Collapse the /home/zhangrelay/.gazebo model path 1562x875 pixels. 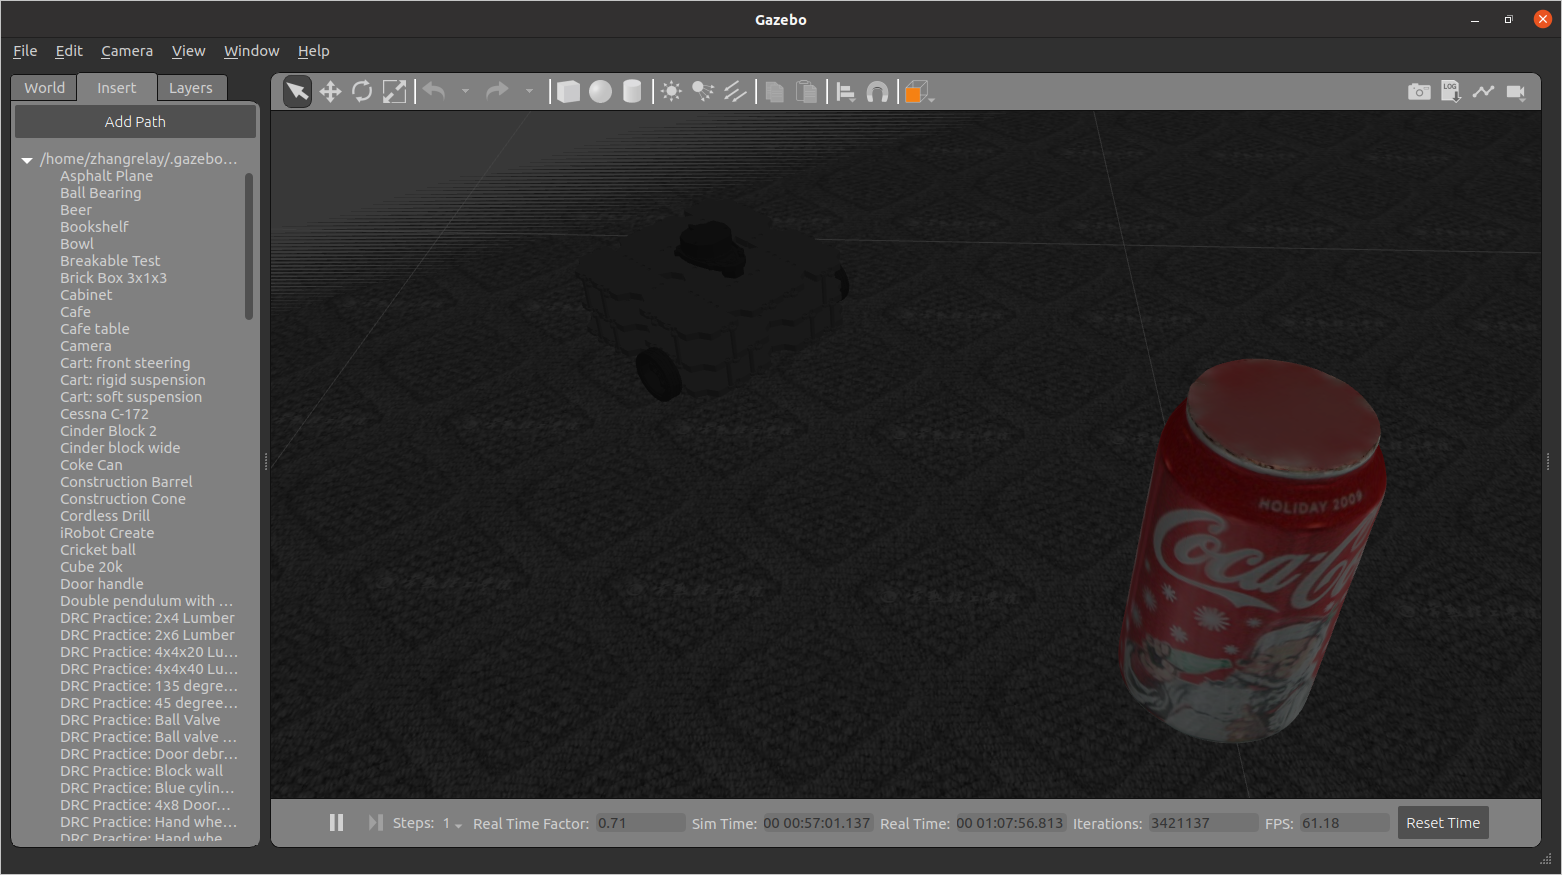click(x=27, y=160)
